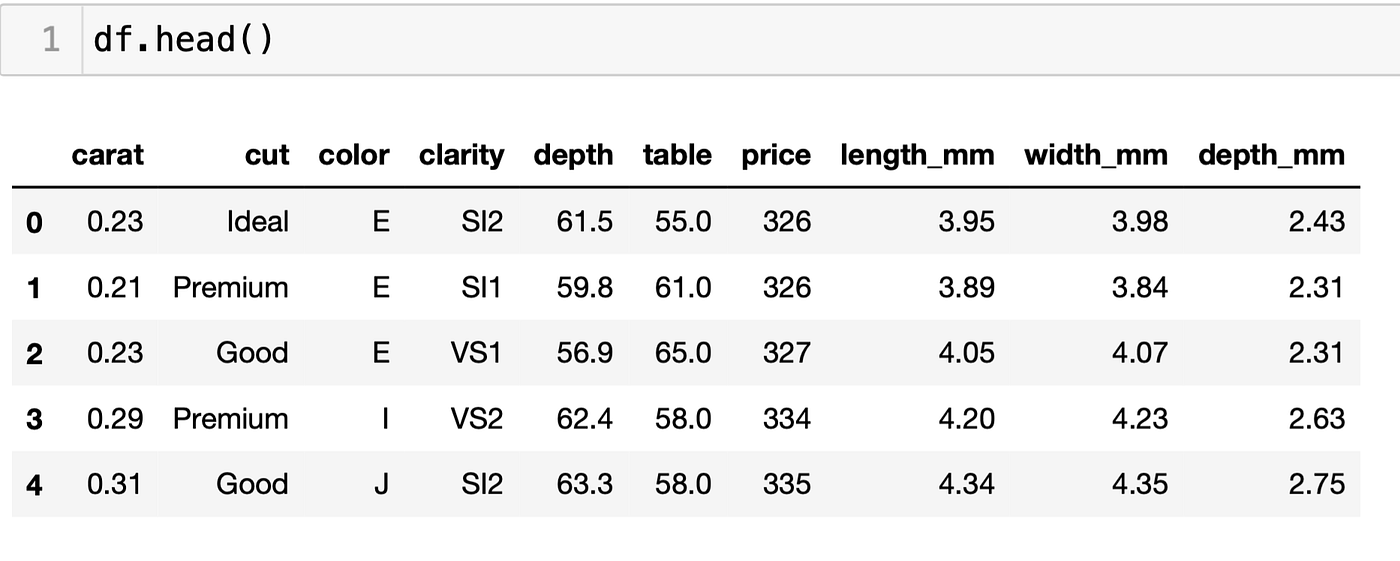Click the Ideal cut cell

tap(258, 221)
